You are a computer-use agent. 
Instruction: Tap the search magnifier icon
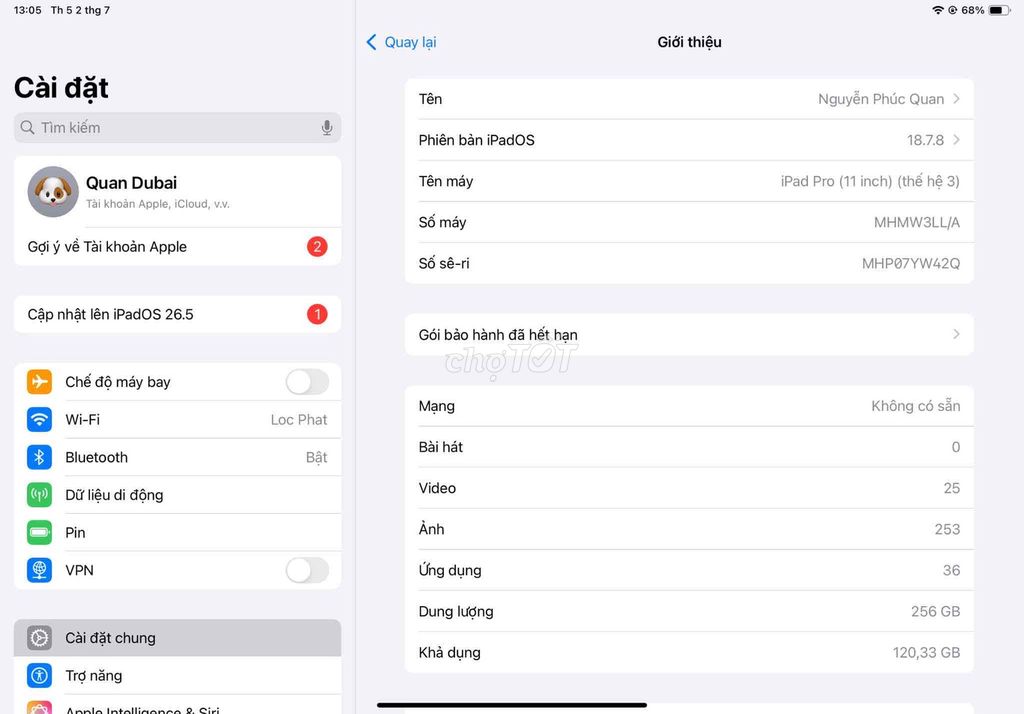[x=27, y=127]
